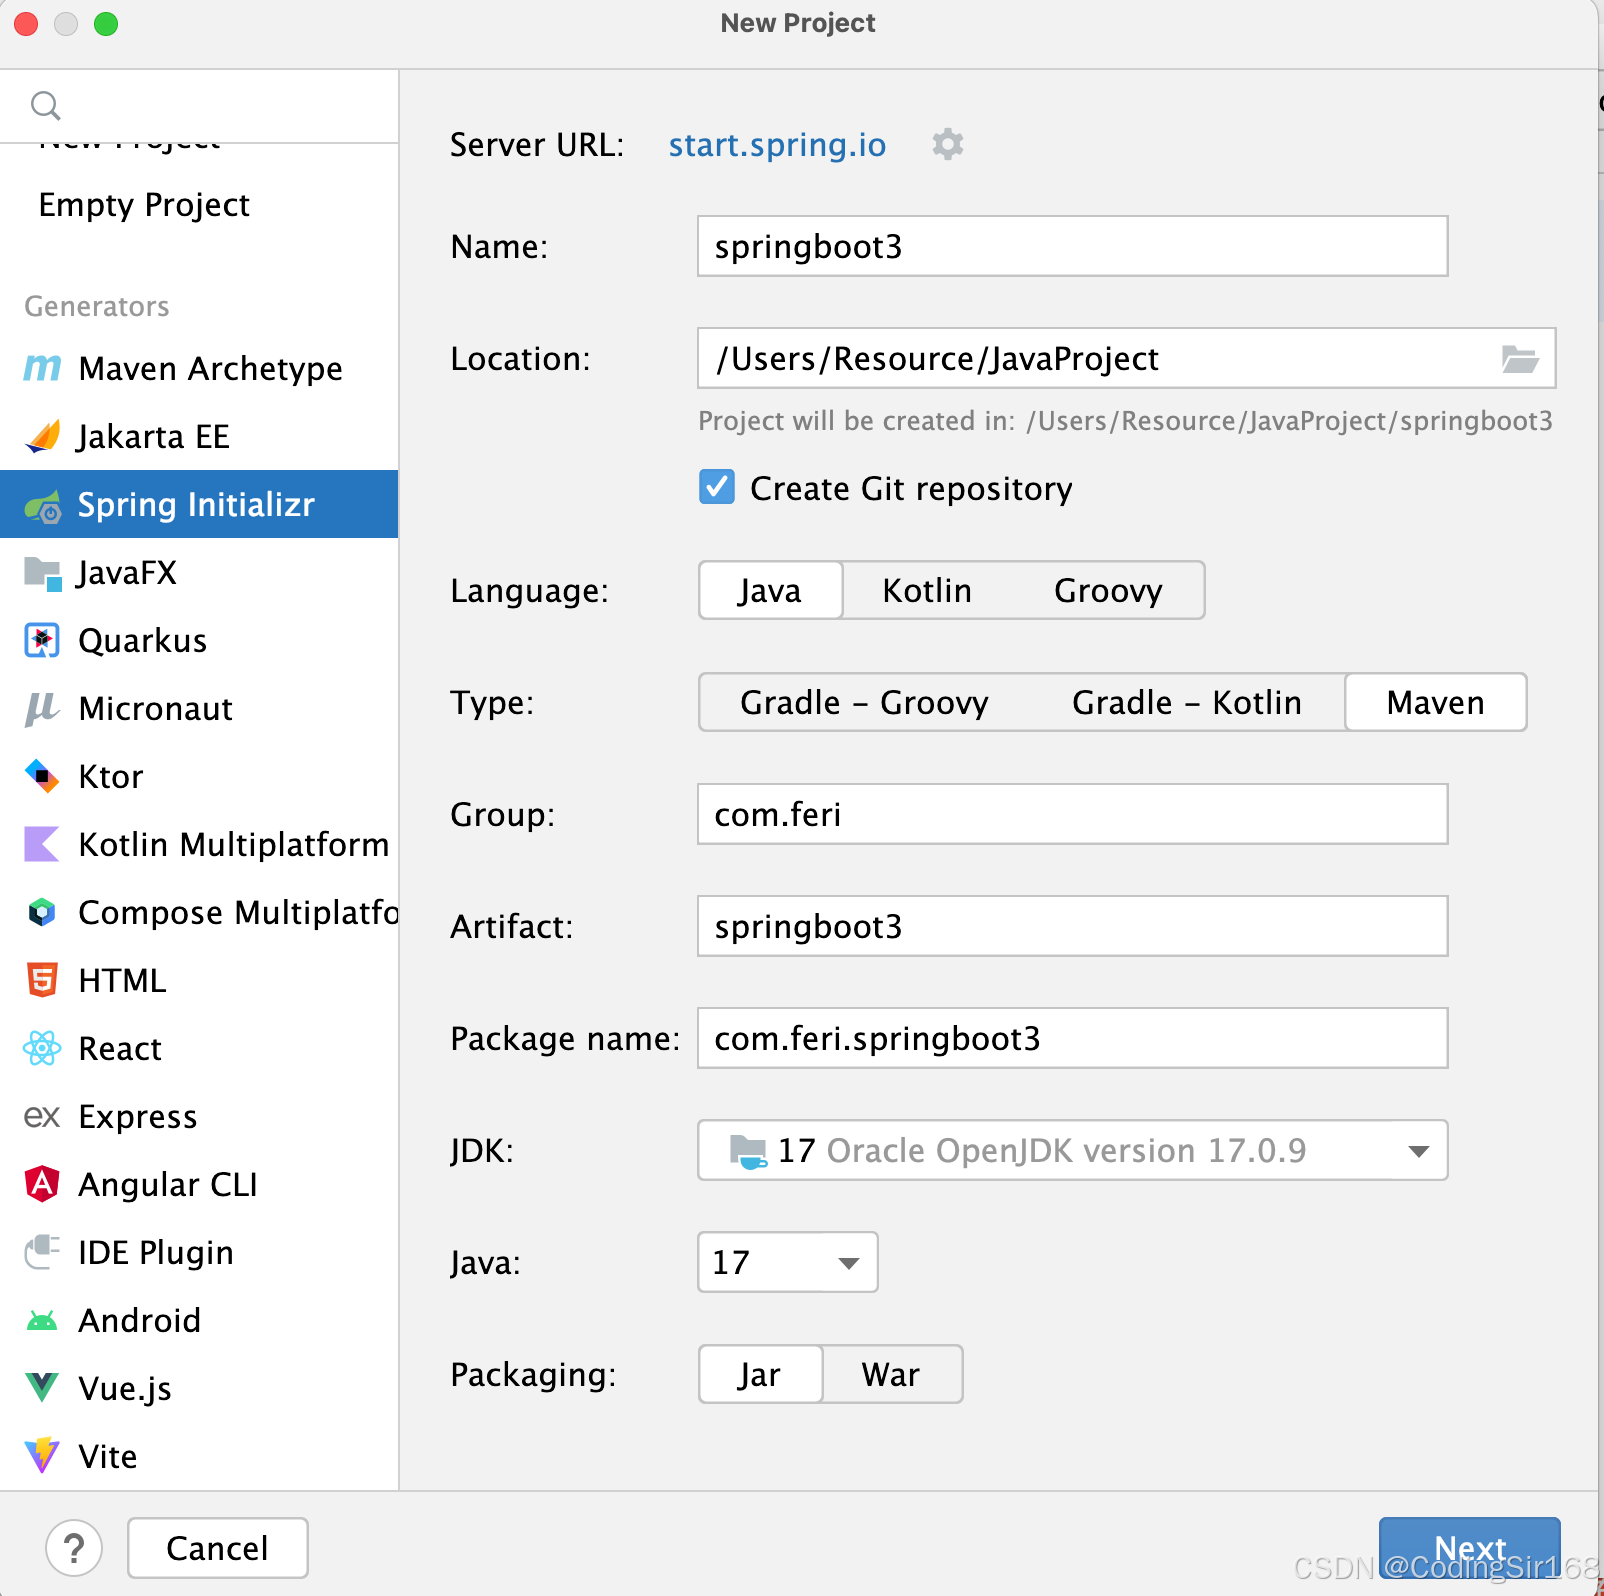Click the React atom icon
The height and width of the screenshot is (1596, 1604).
coord(42,1049)
